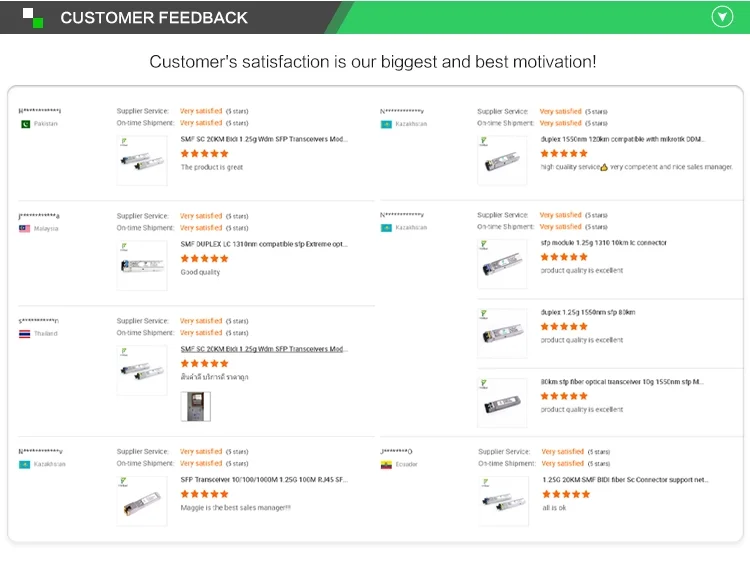The width and height of the screenshot is (750, 570).
Task: Open duplex 1550nm 120km mikrotik product link
Action: (622, 139)
